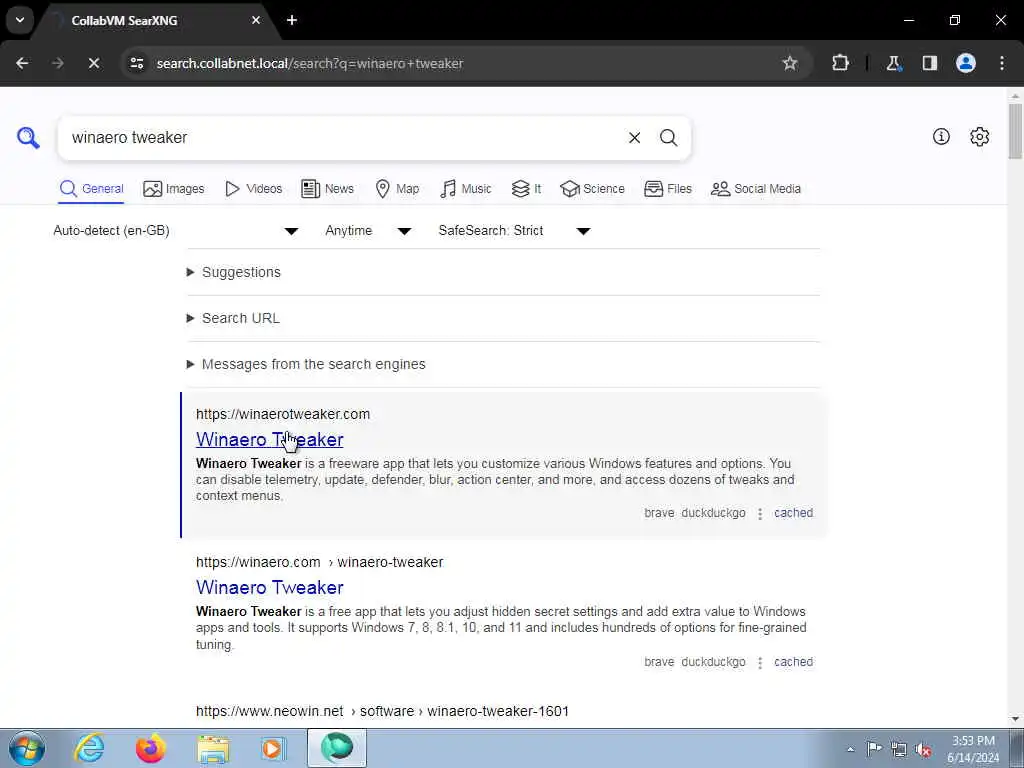
Task: Open the Extensions puzzle icon
Action: (840, 63)
